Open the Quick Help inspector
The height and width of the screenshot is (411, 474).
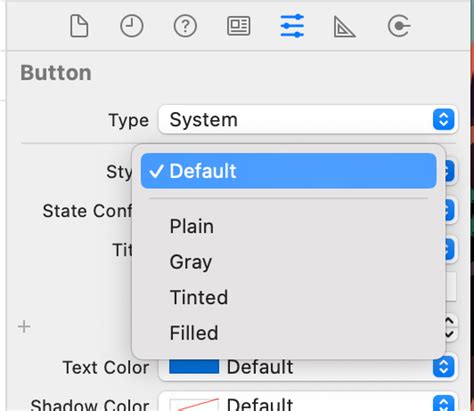(x=185, y=26)
